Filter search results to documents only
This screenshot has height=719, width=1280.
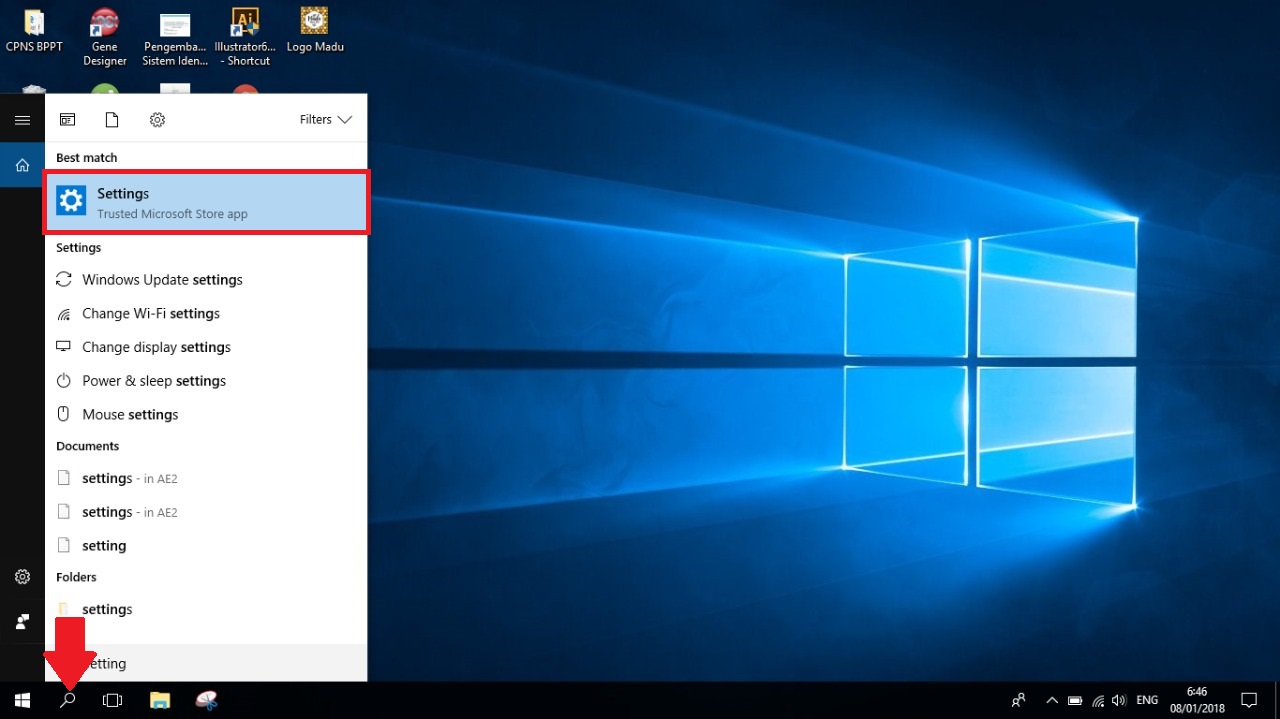[x=112, y=120]
